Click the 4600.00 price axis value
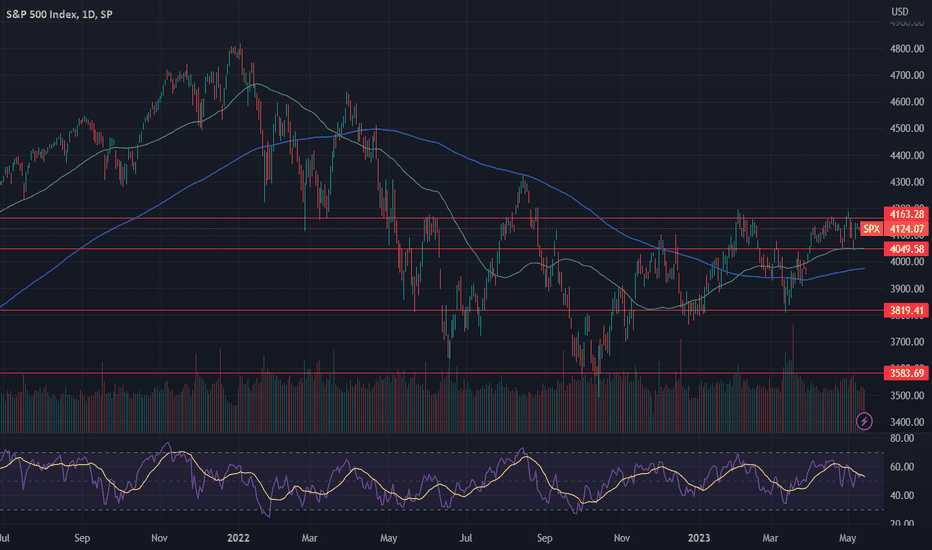932x550 pixels. [907, 102]
